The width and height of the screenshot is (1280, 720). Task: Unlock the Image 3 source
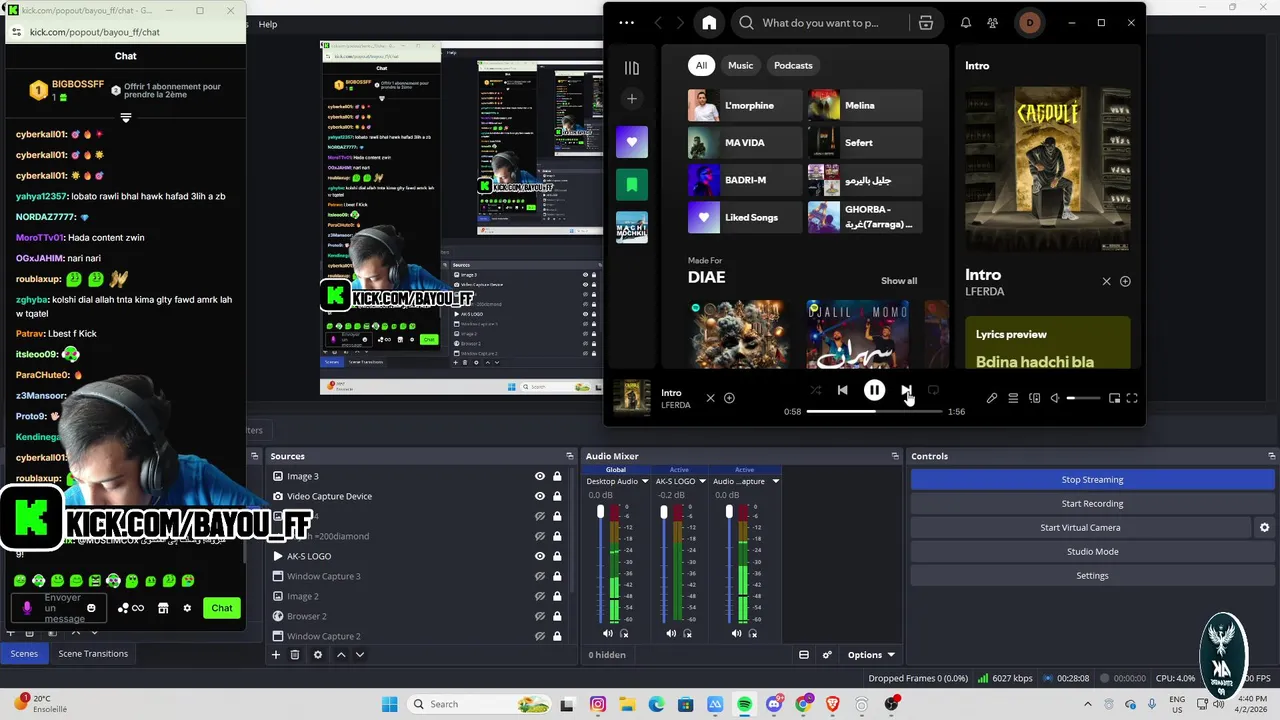coord(557,476)
